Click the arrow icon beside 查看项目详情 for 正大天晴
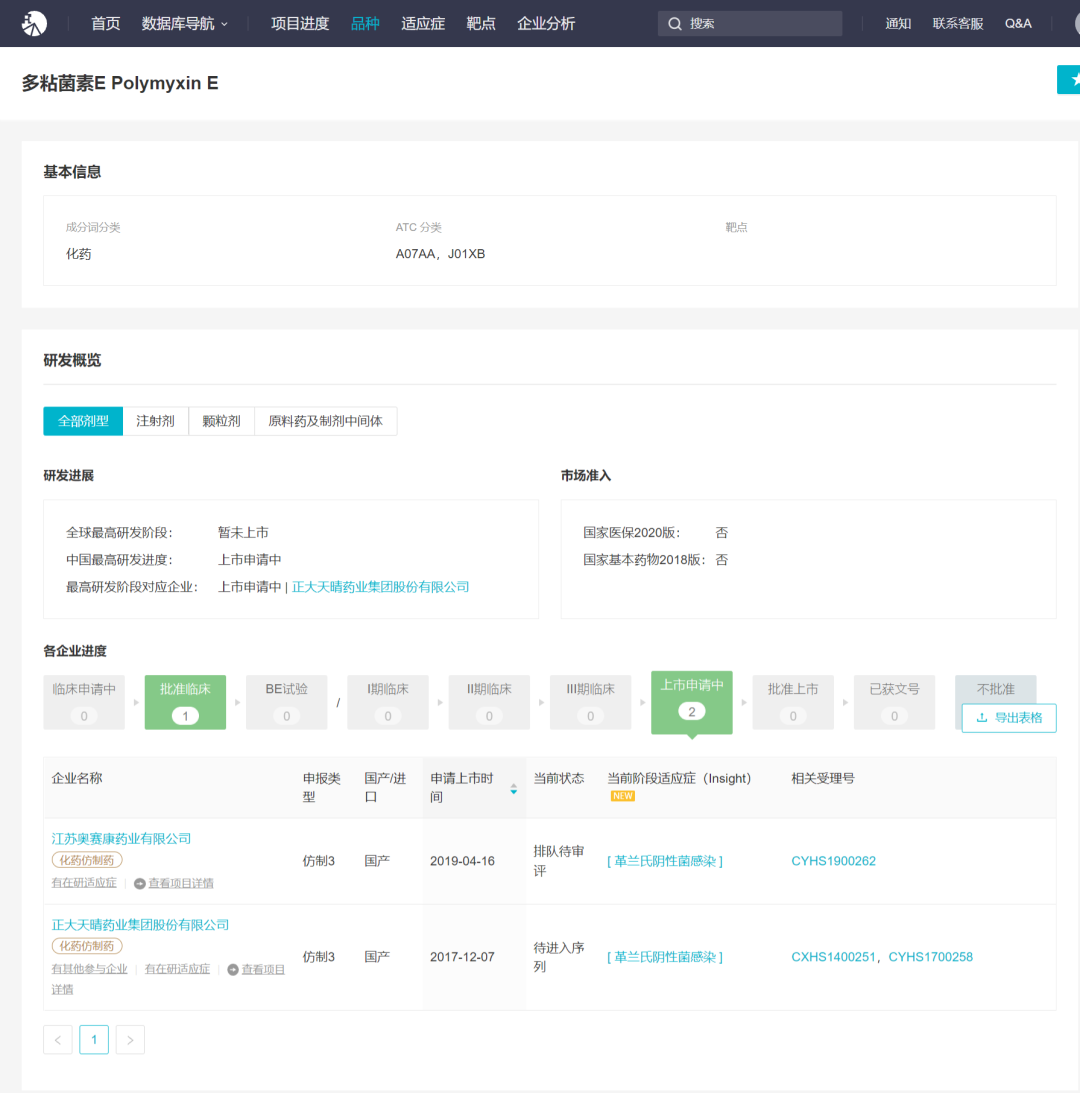Image resolution: width=1080 pixels, height=1093 pixels. [x=233, y=969]
